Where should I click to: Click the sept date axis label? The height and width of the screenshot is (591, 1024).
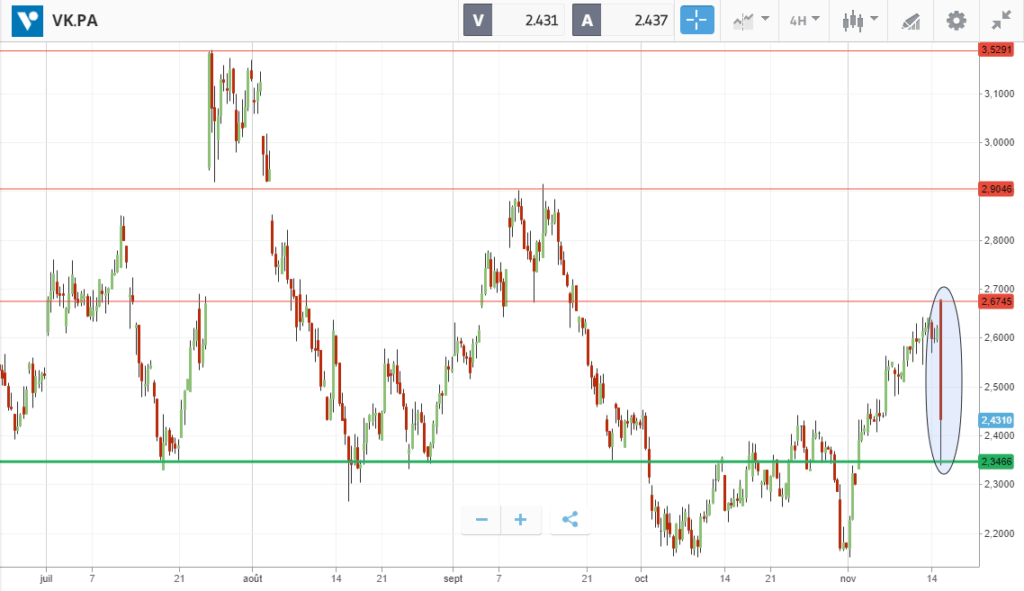coord(453,579)
